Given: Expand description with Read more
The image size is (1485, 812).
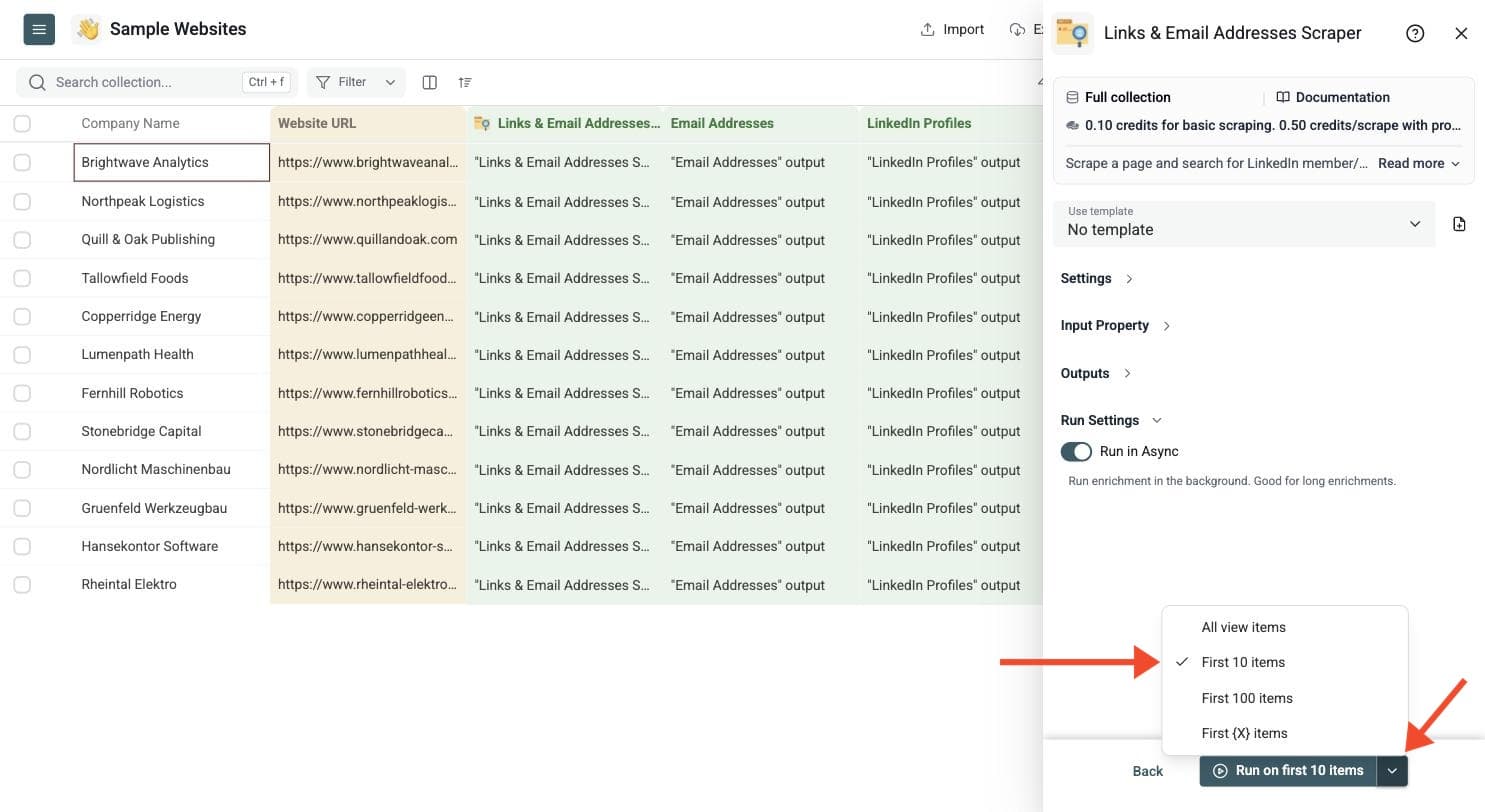Looking at the screenshot, I should click(x=1419, y=164).
